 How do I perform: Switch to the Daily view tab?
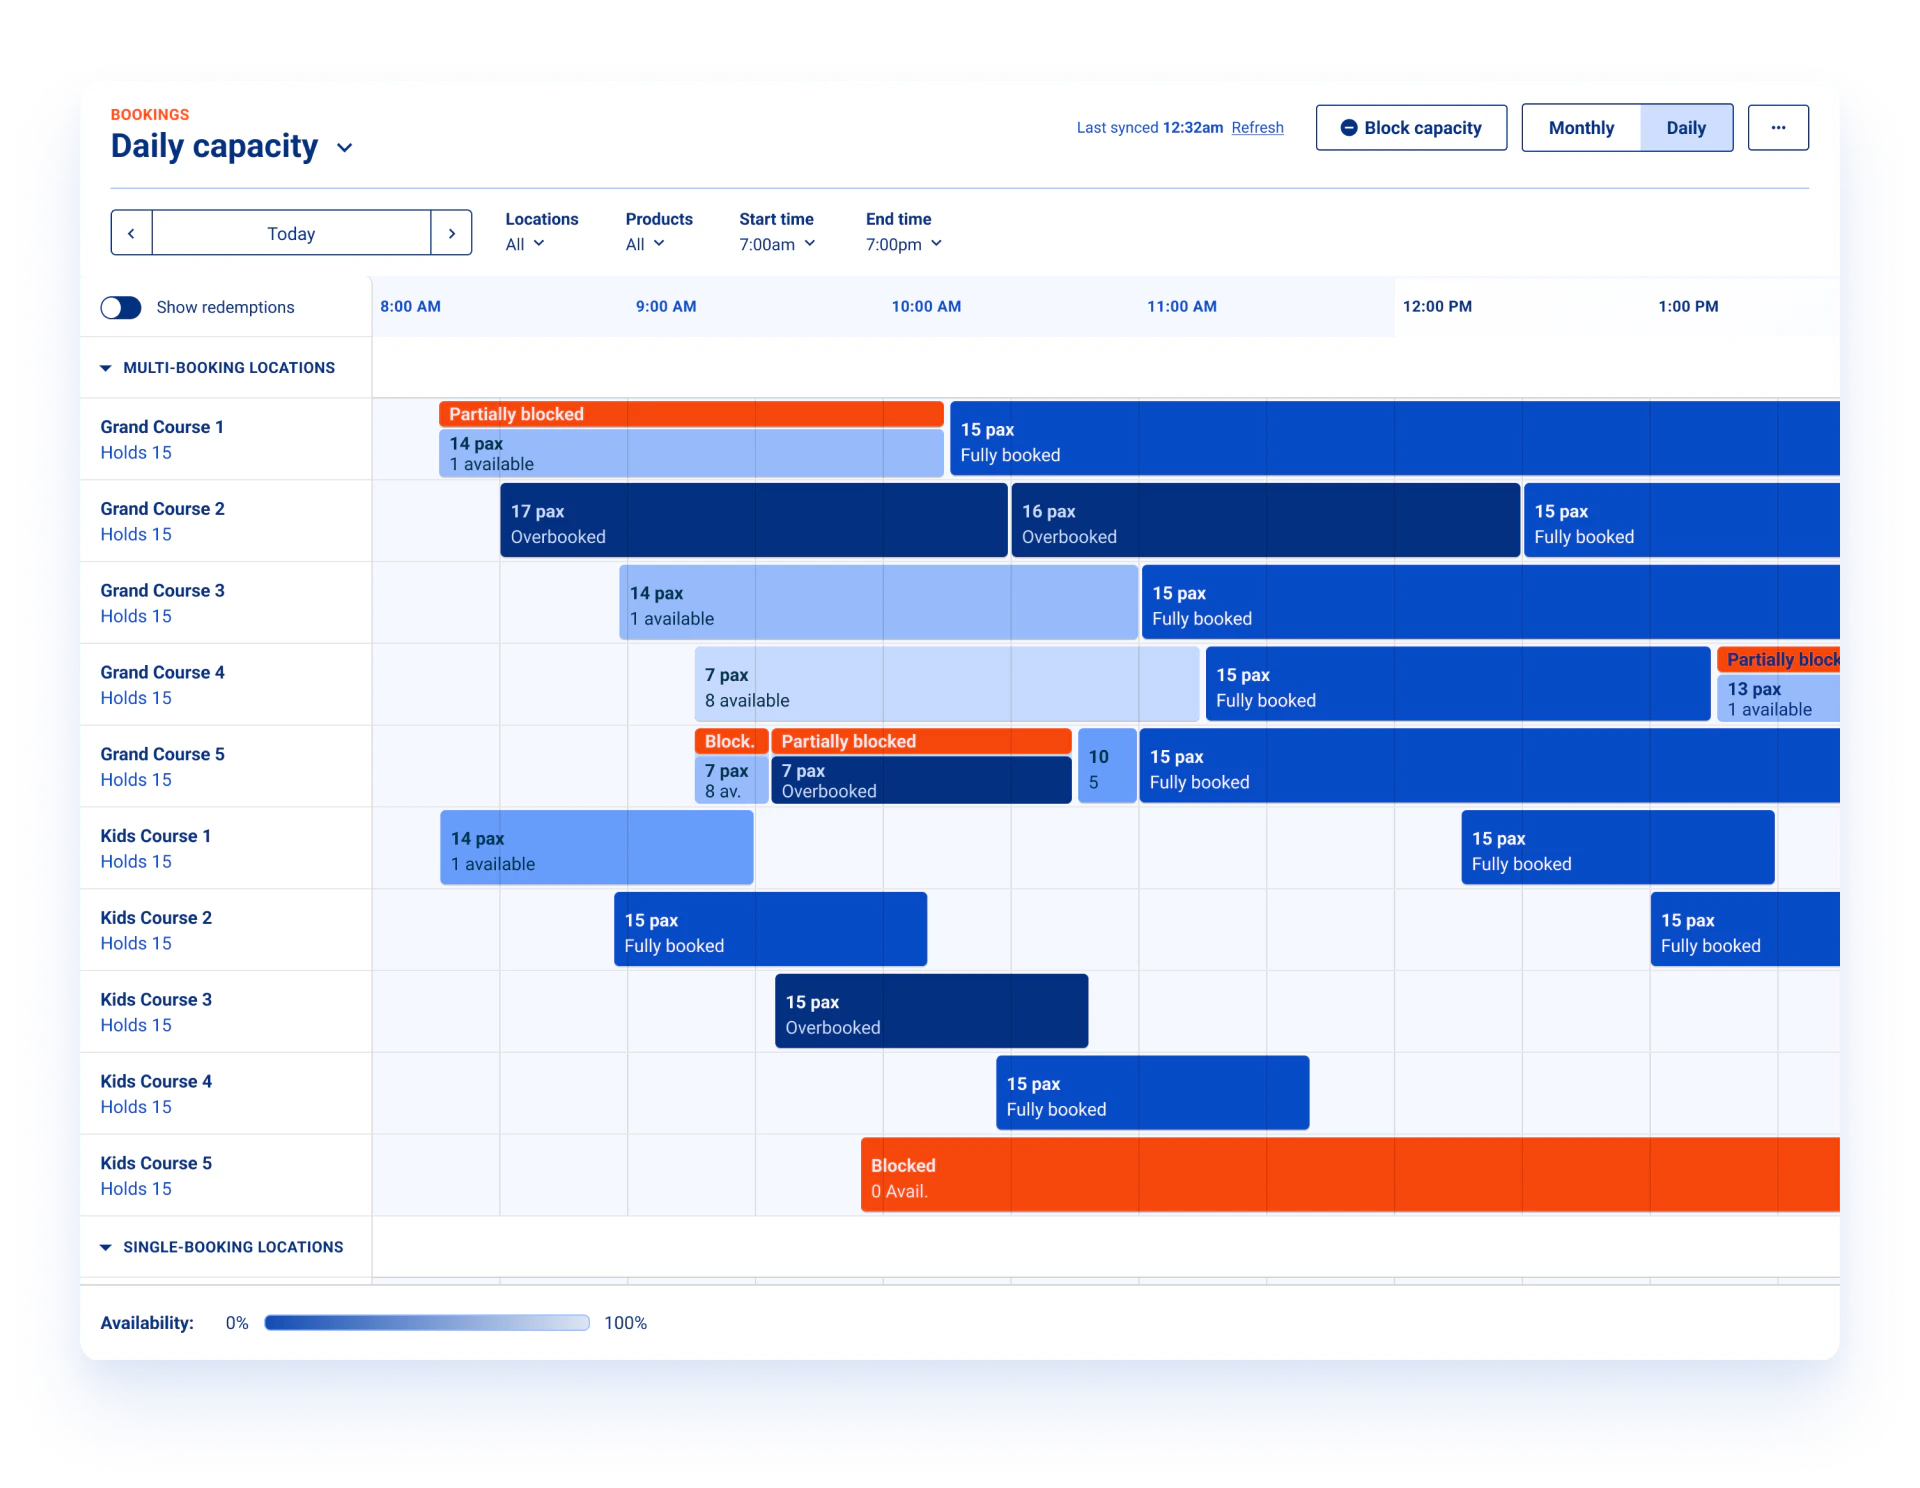[x=1686, y=128]
